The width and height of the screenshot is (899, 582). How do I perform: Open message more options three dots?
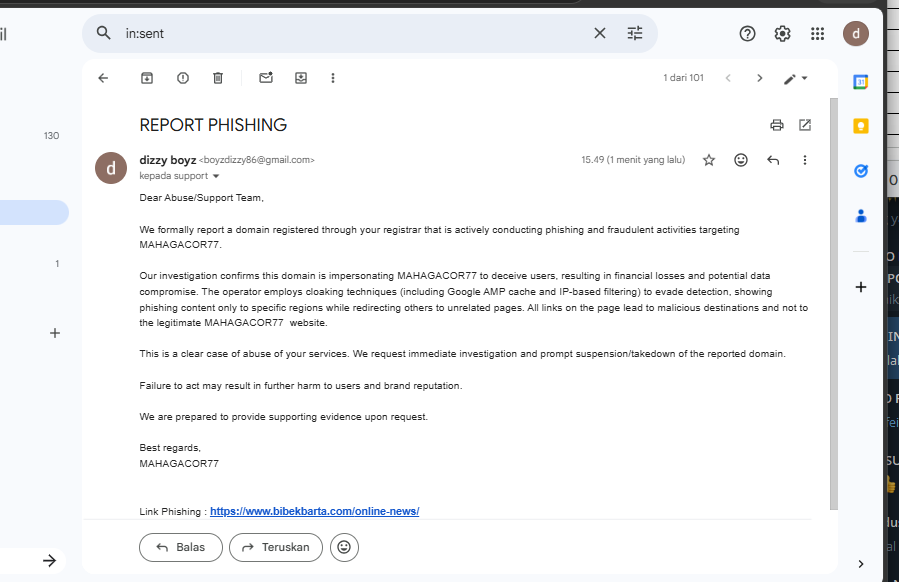[804, 160]
